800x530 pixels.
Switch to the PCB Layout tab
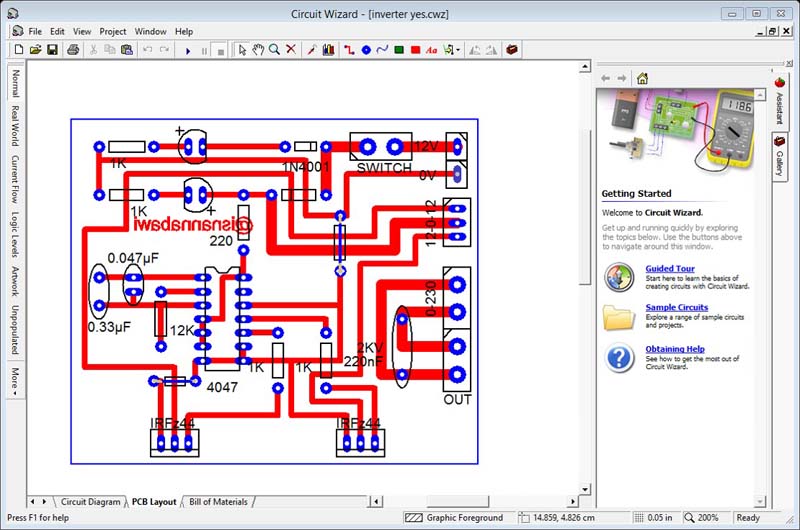(154, 502)
